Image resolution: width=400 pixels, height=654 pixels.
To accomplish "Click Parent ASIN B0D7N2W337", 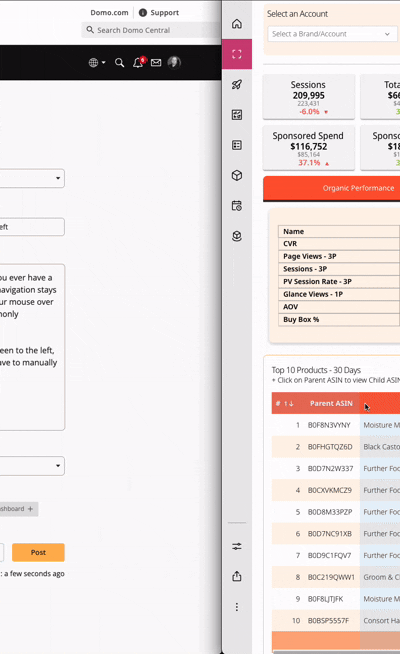I will click(x=330, y=468).
